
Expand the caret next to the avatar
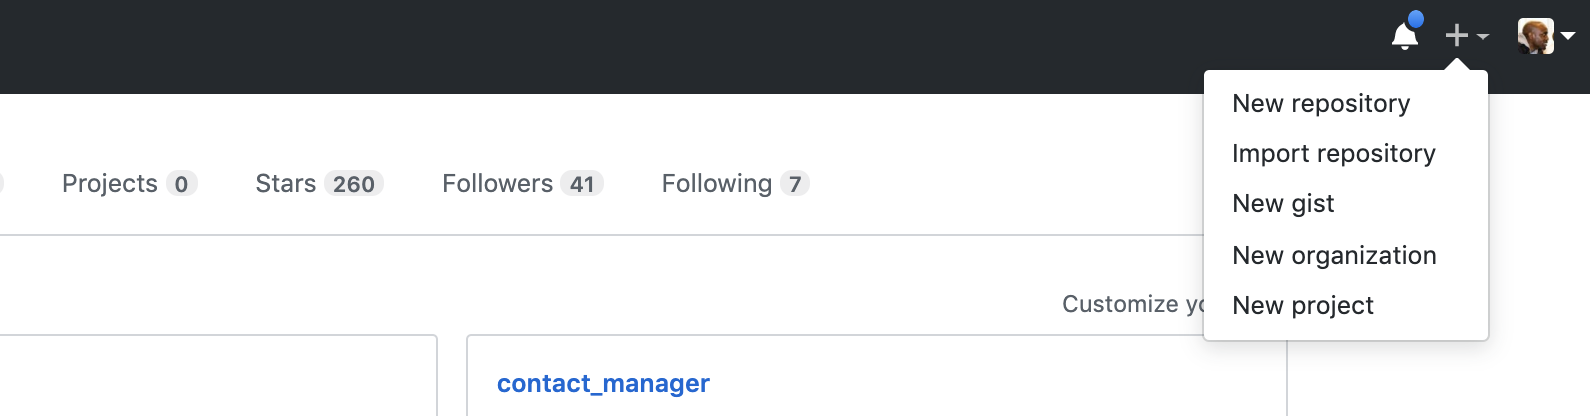(1568, 36)
